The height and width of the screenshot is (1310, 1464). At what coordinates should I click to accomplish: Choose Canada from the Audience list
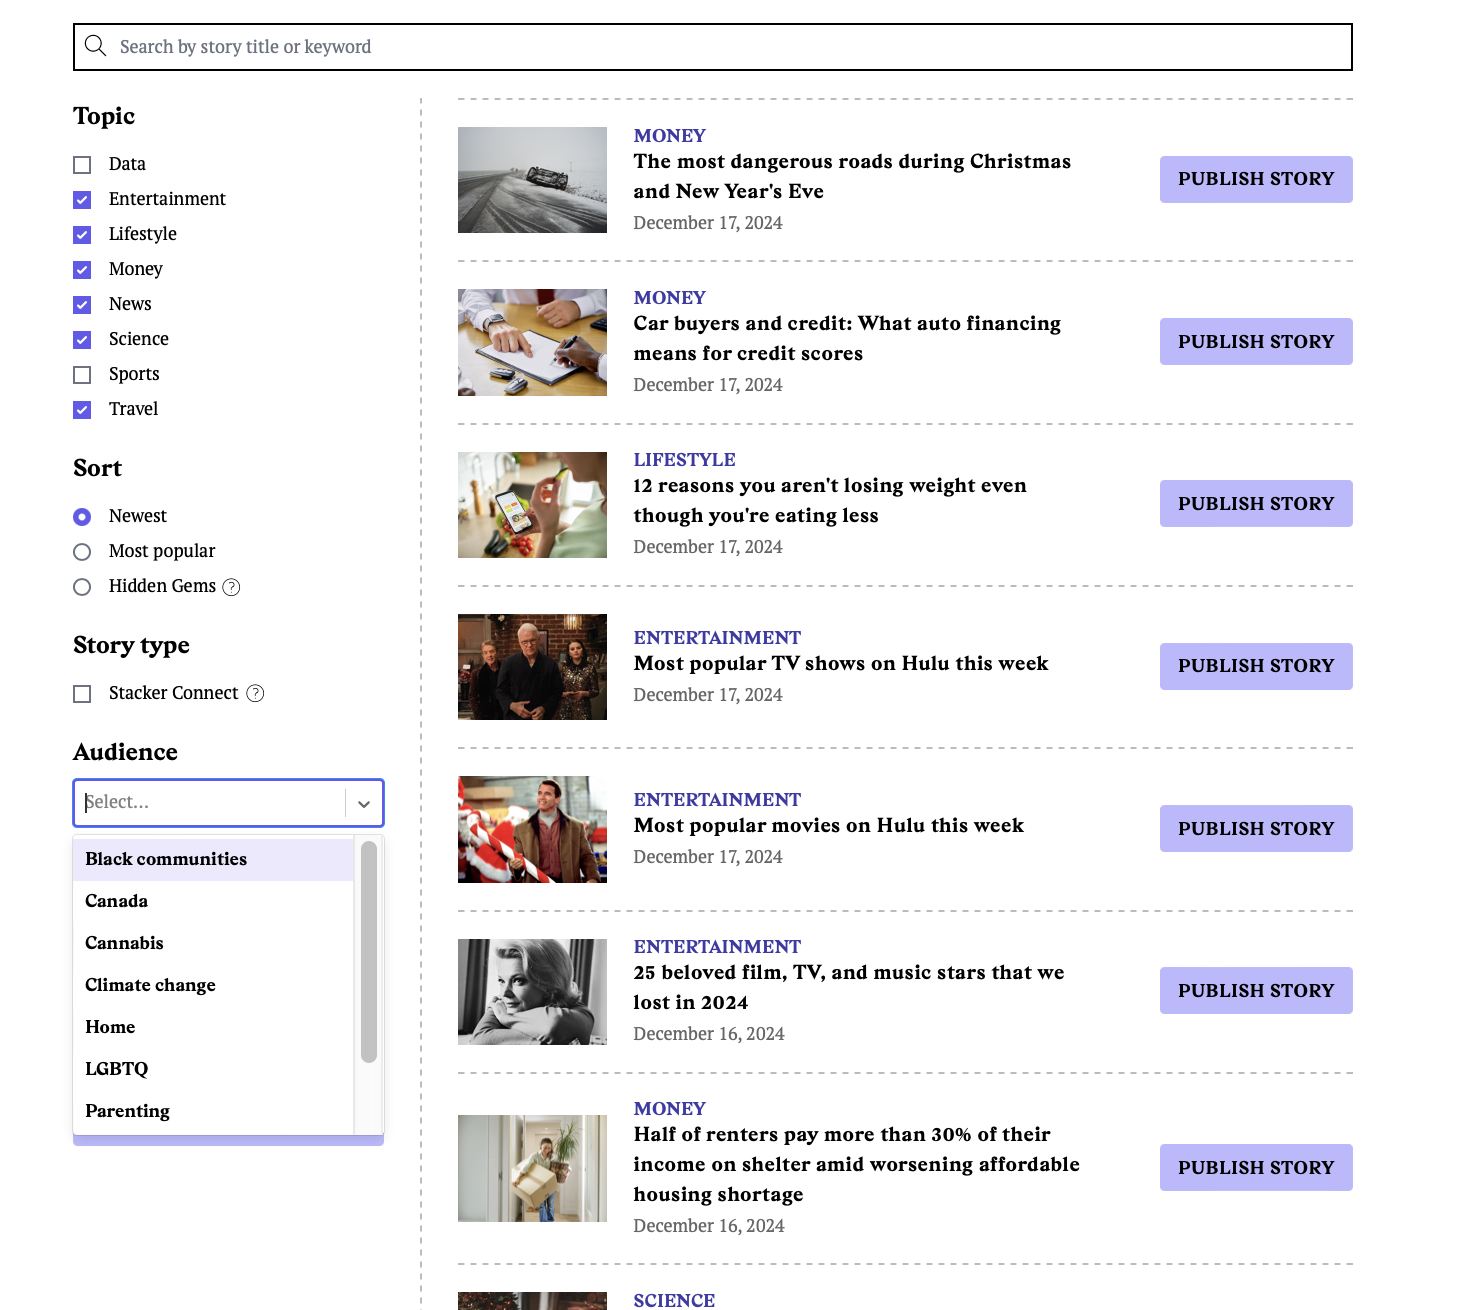(x=213, y=901)
